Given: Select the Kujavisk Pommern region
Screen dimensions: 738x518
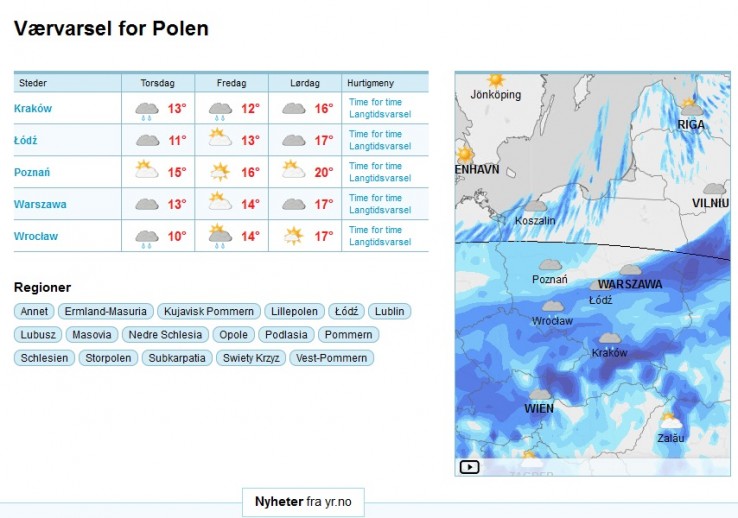Looking at the screenshot, I should (209, 311).
